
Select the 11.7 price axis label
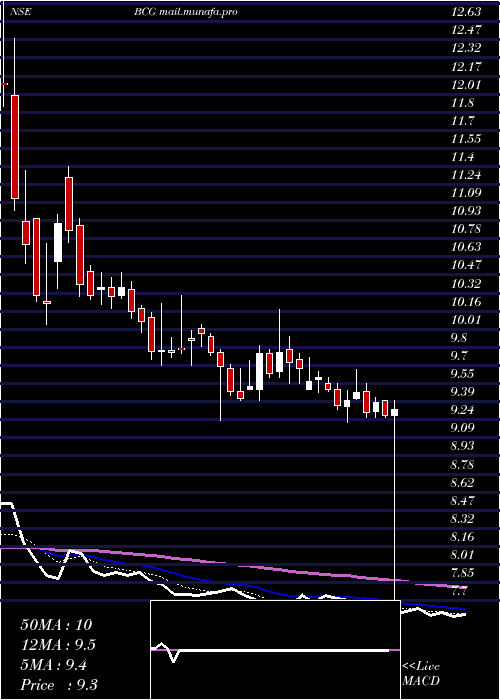pos(462,121)
